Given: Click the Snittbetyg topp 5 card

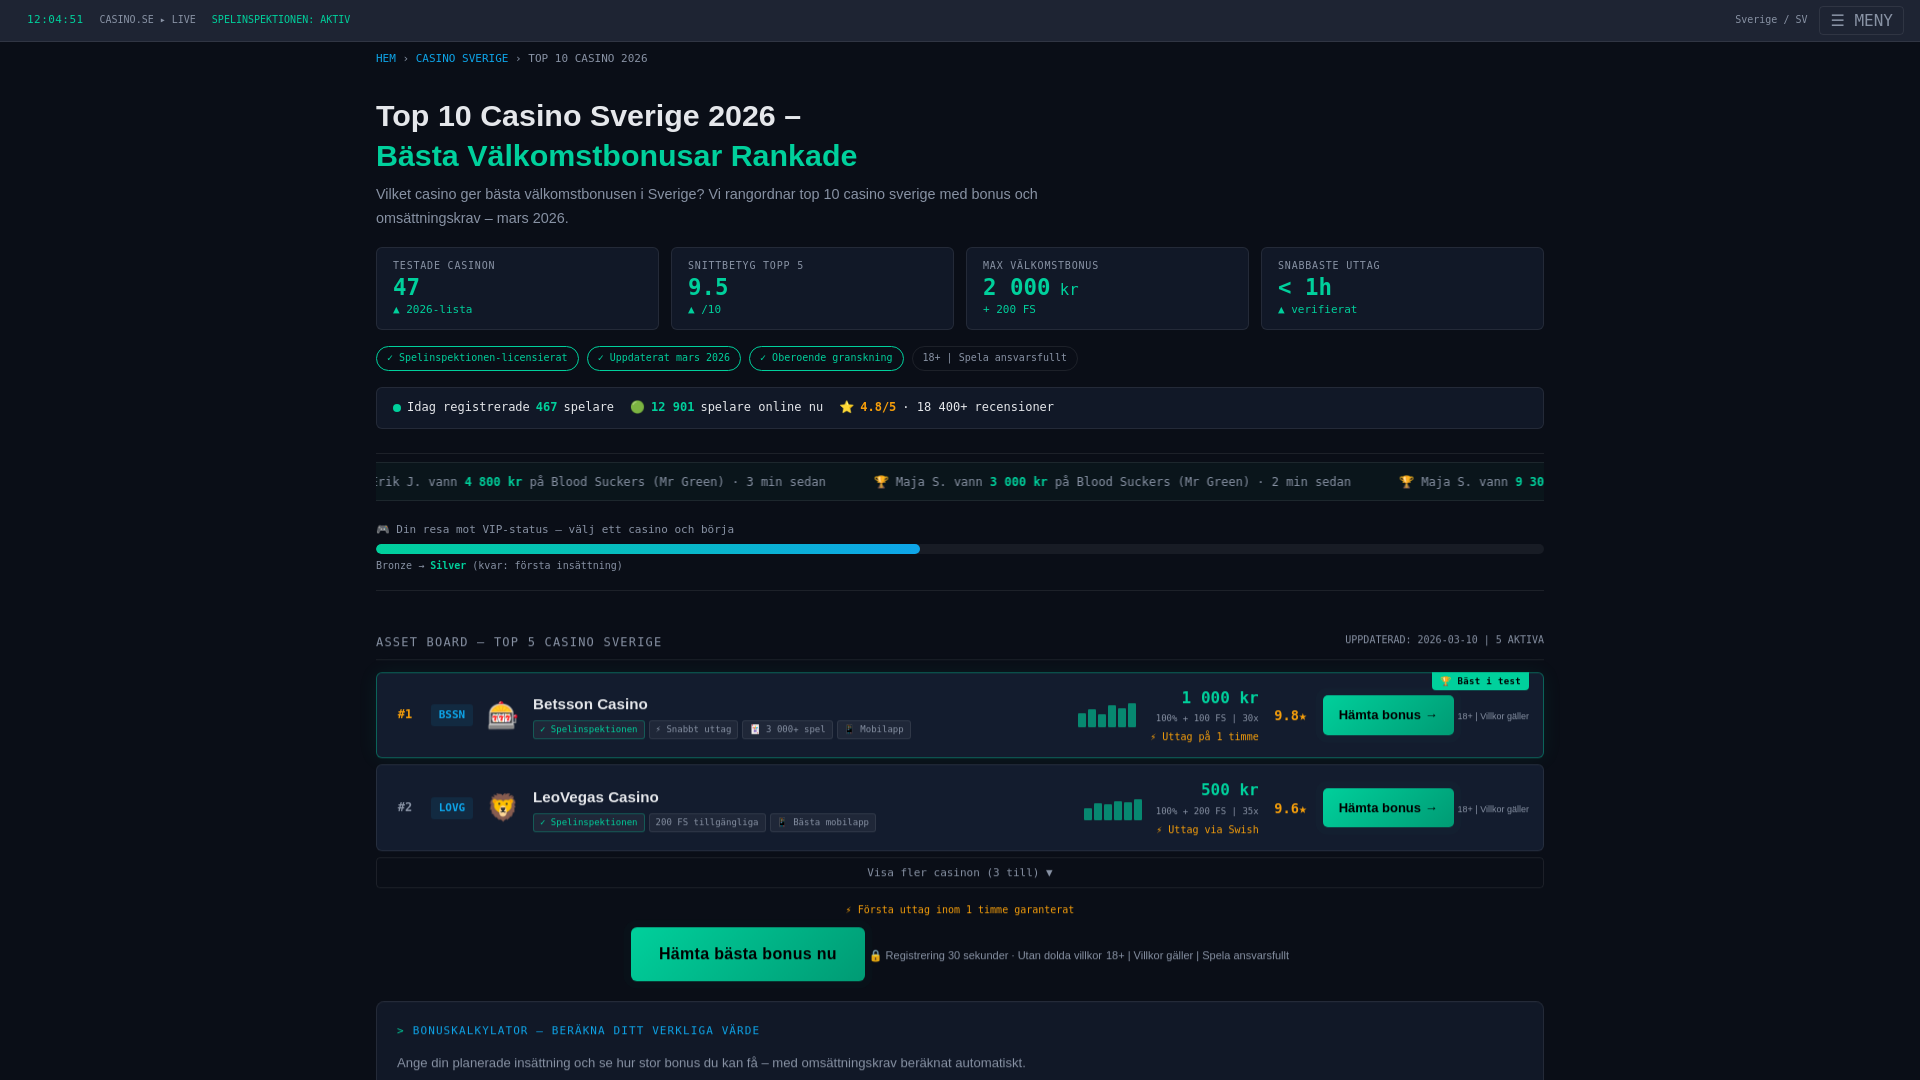Looking at the screenshot, I should [812, 289].
